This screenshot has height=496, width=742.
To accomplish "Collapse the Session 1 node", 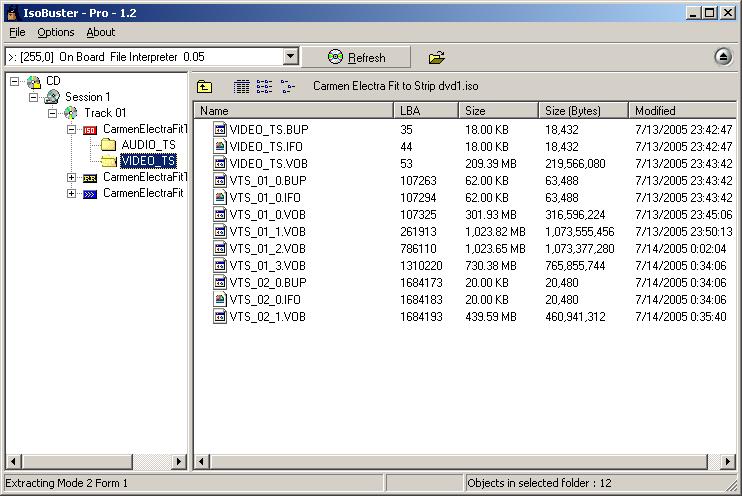I will click(x=34, y=97).
